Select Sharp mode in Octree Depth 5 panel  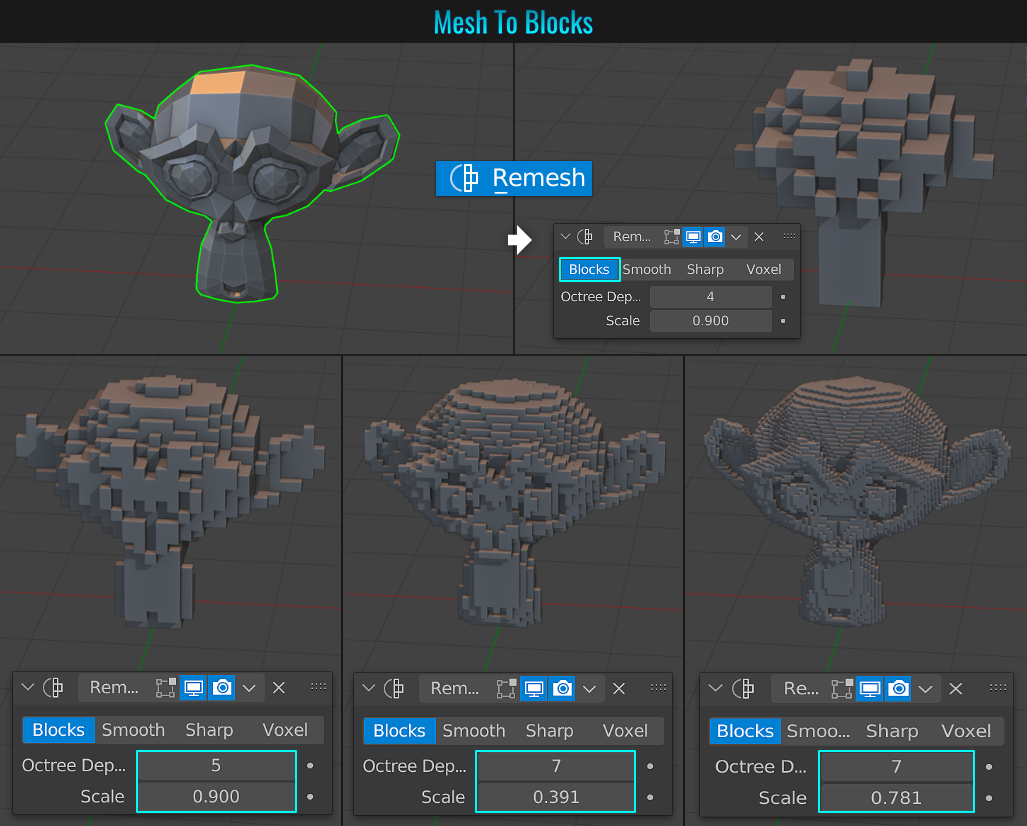pyautogui.click(x=209, y=730)
